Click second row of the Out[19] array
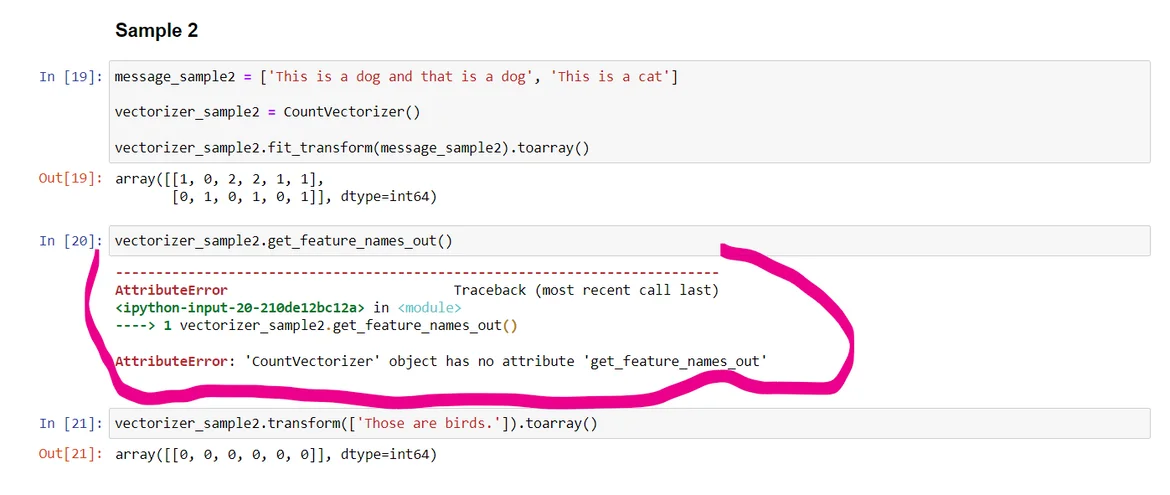Image resolution: width=1170 pixels, height=495 pixels. (304, 197)
